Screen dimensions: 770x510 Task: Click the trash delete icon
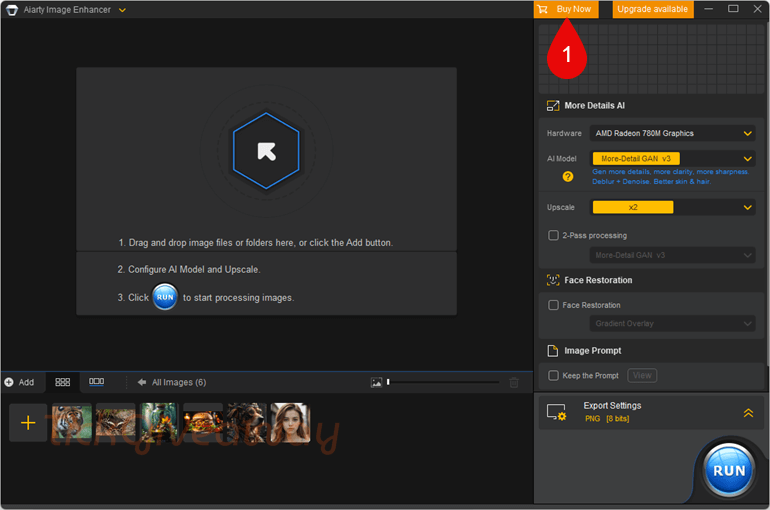(514, 382)
